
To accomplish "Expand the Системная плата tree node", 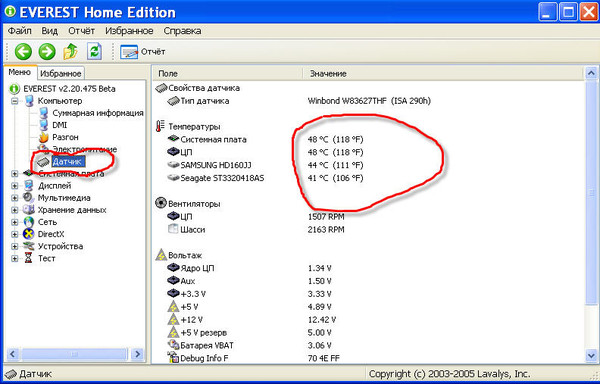I will (x=15, y=174).
